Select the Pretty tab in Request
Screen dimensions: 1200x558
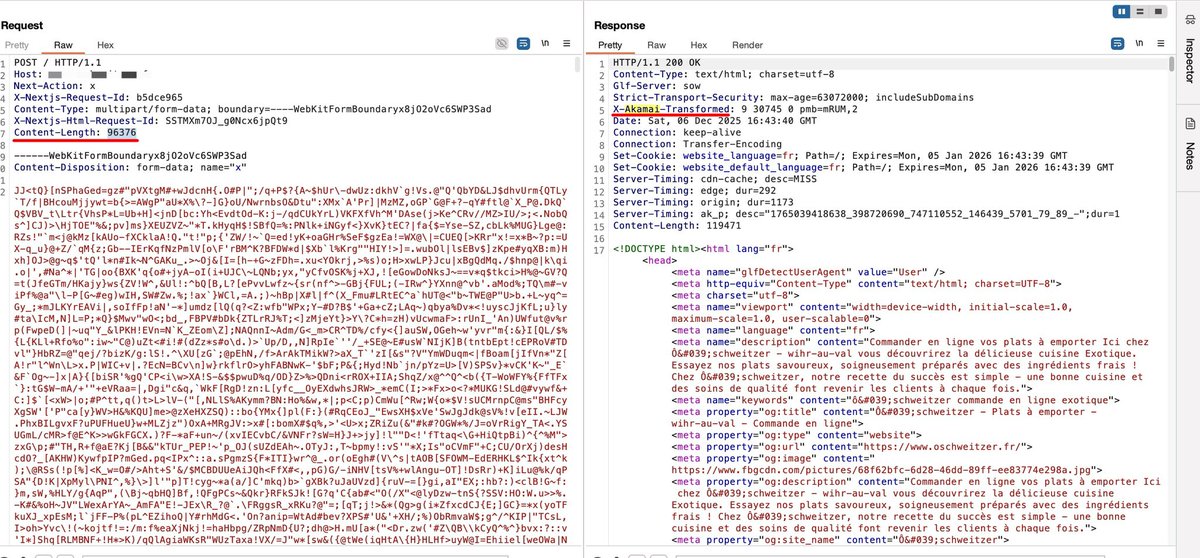point(17,46)
